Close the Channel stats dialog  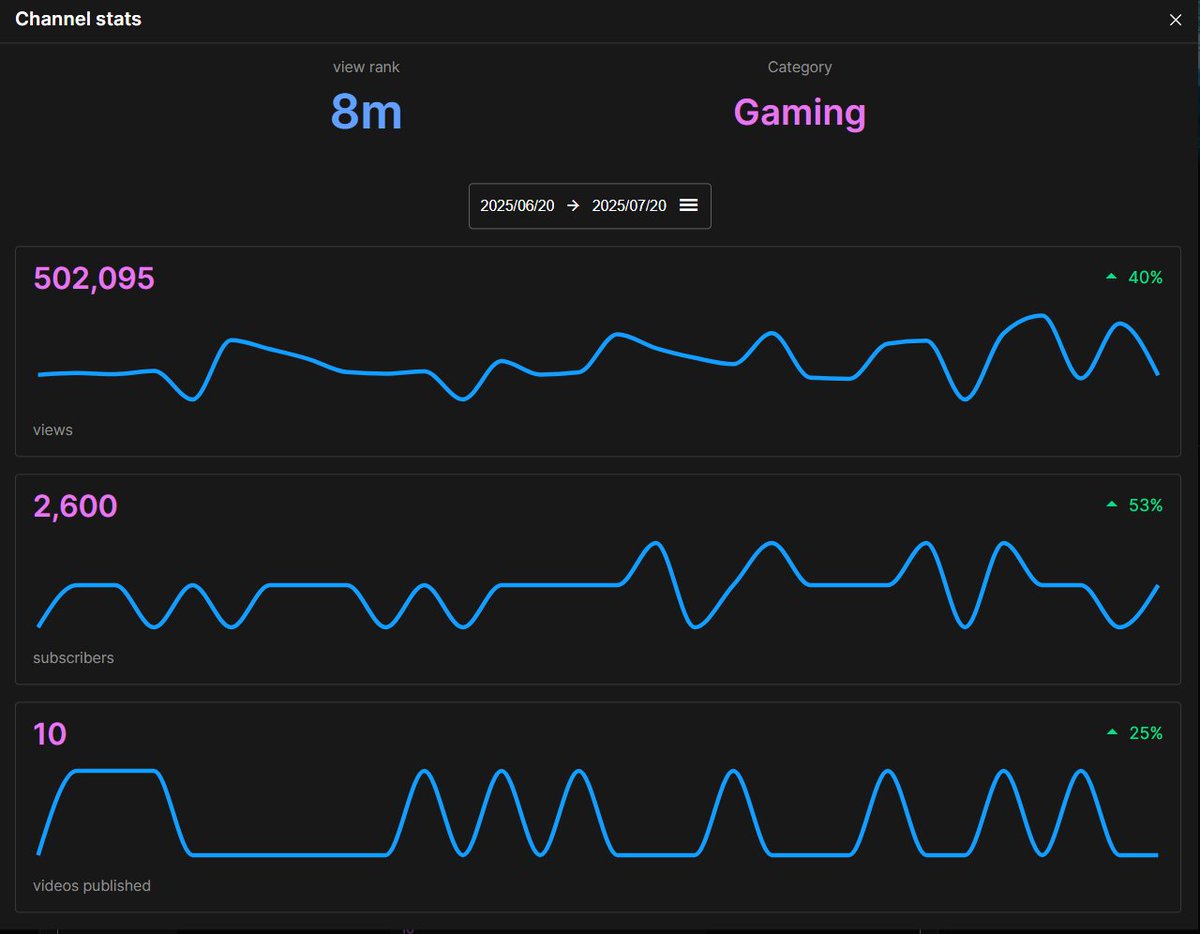tap(1175, 20)
